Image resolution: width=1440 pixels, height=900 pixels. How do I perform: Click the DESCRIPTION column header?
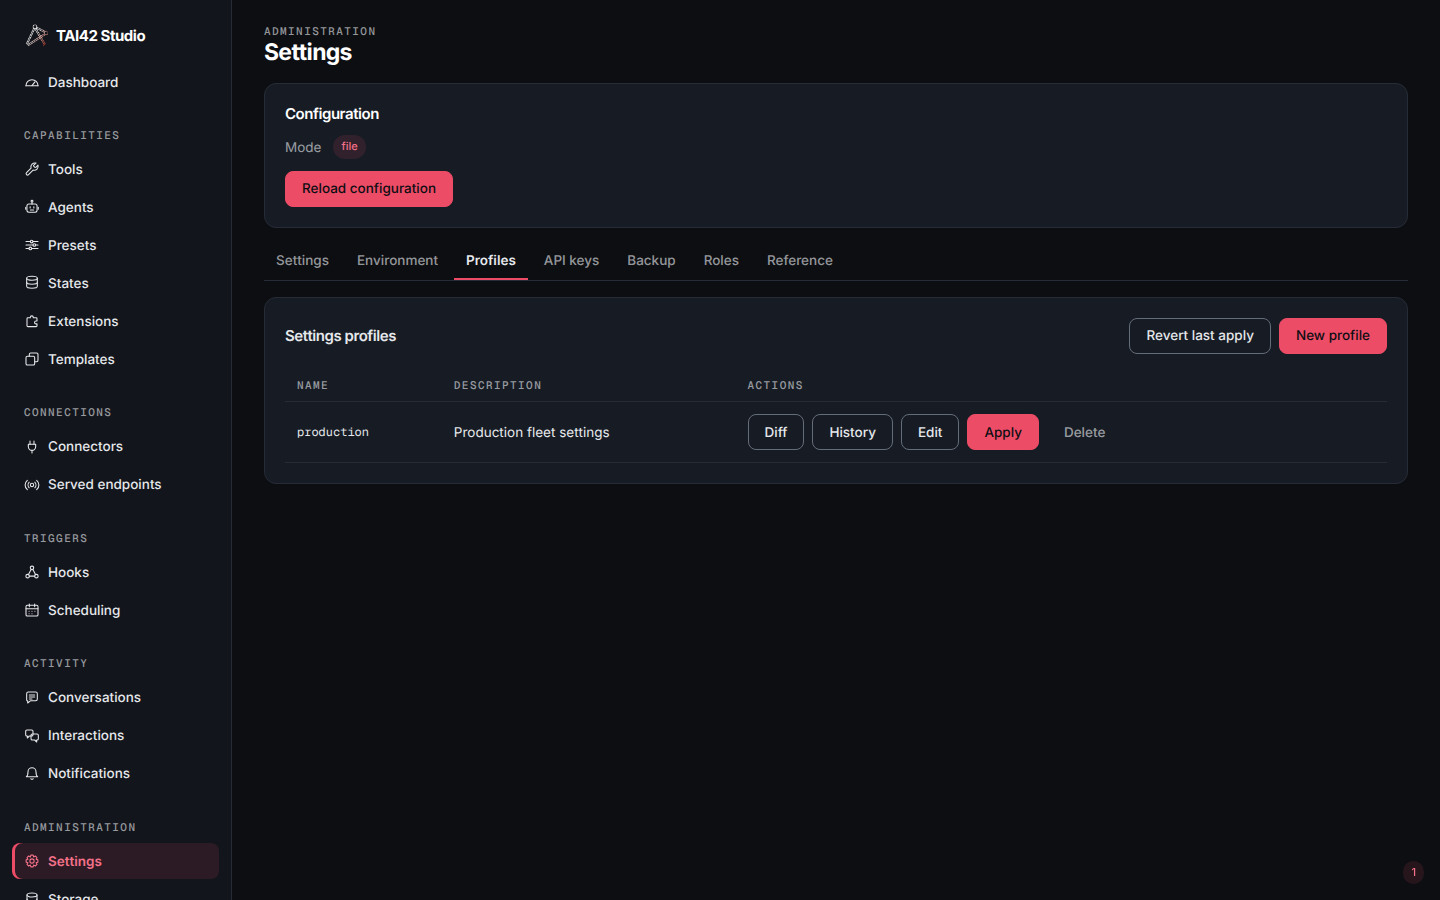(497, 385)
